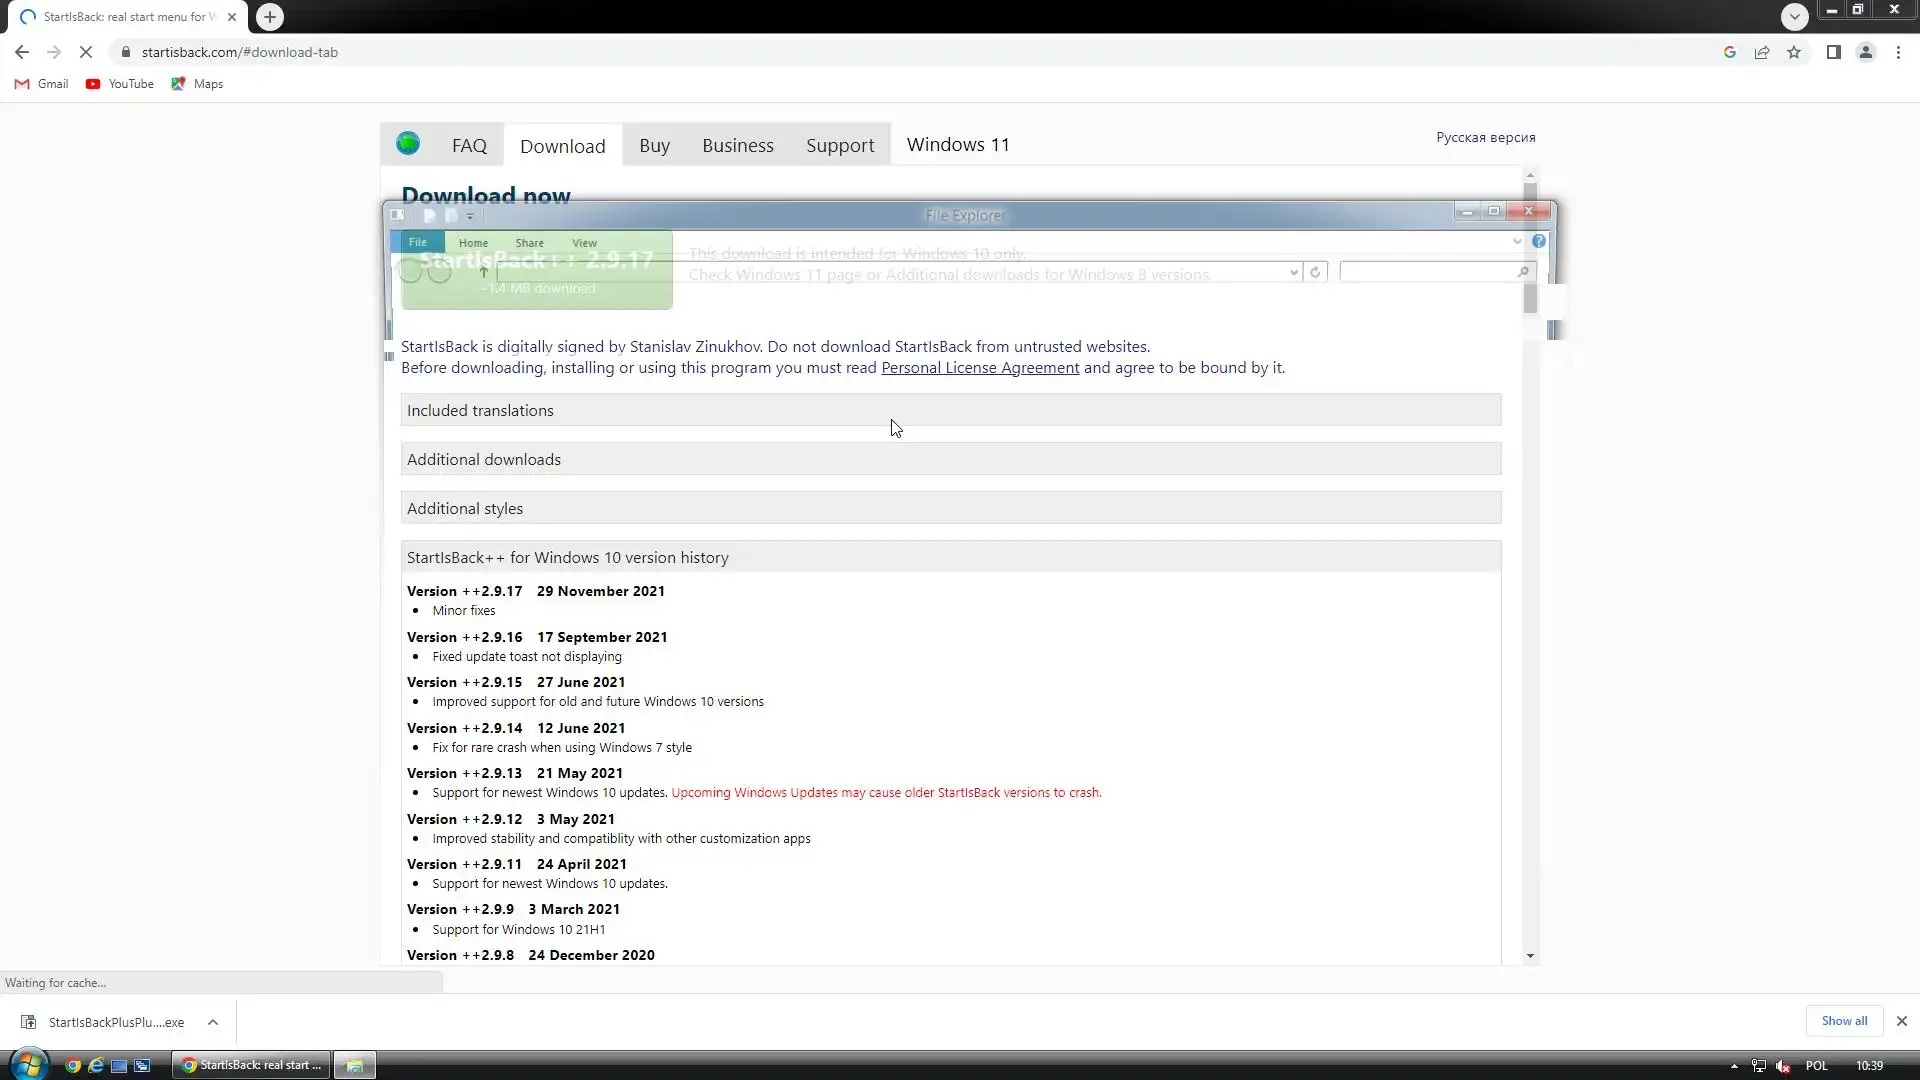Stop loading the page
Image resolution: width=1920 pixels, height=1080 pixels.
pos(86,52)
